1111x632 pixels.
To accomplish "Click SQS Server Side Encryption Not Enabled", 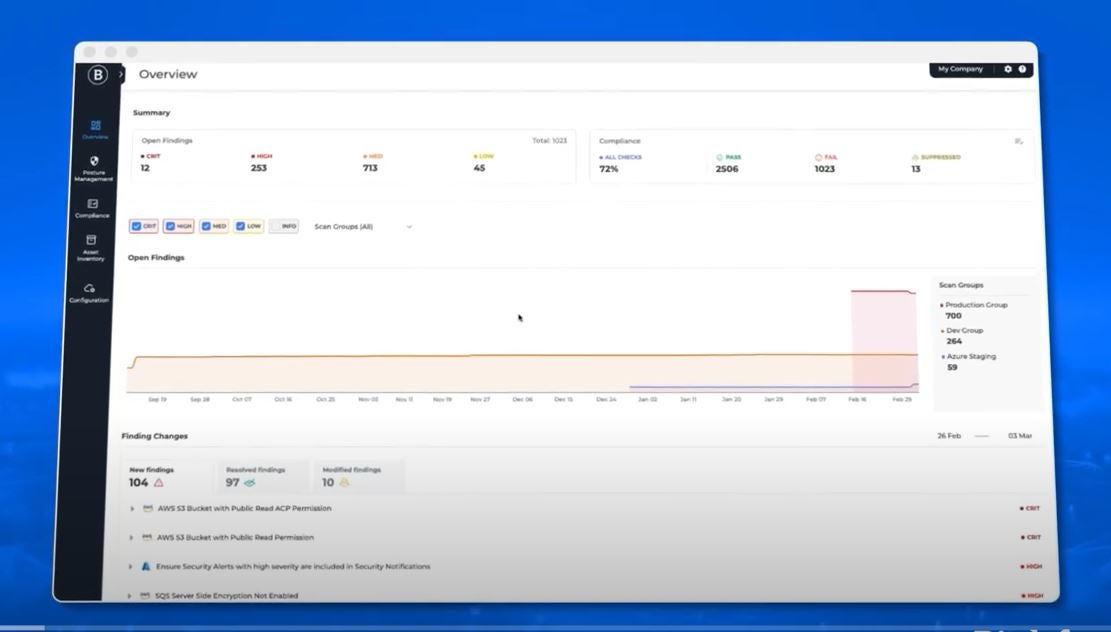I will [227, 596].
